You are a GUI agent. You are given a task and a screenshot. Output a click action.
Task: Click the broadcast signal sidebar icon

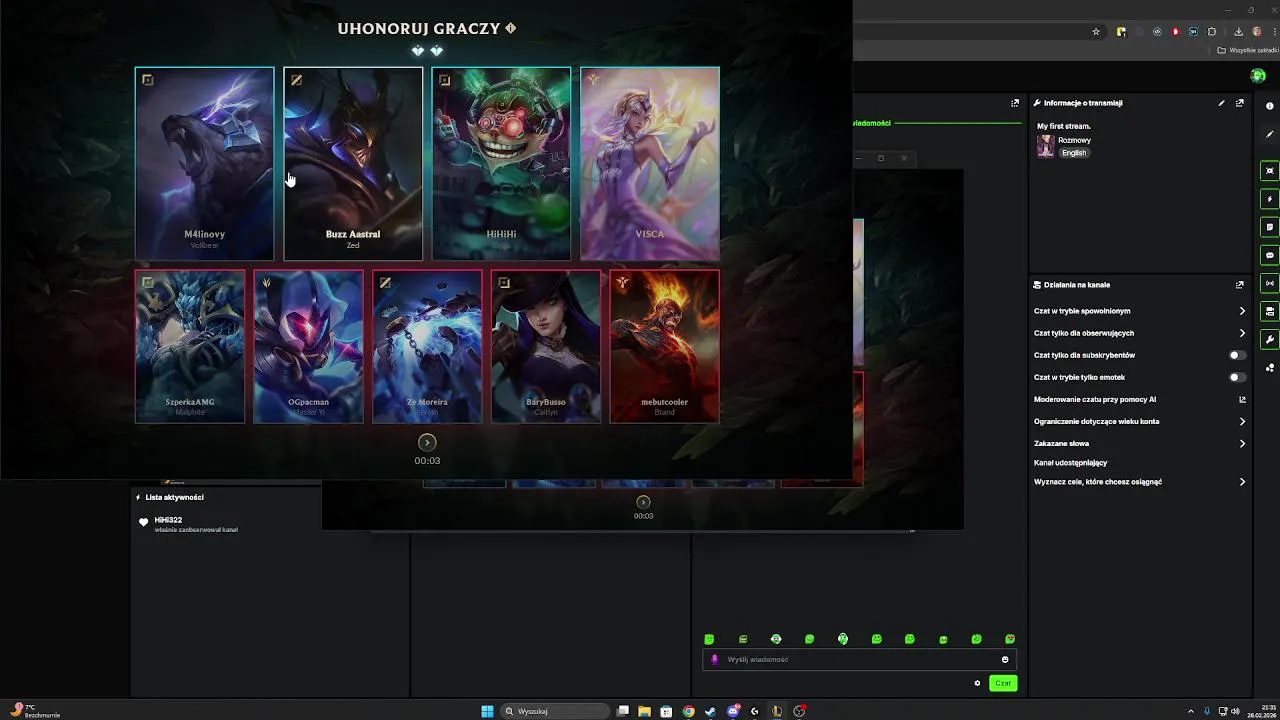tap(1270, 283)
